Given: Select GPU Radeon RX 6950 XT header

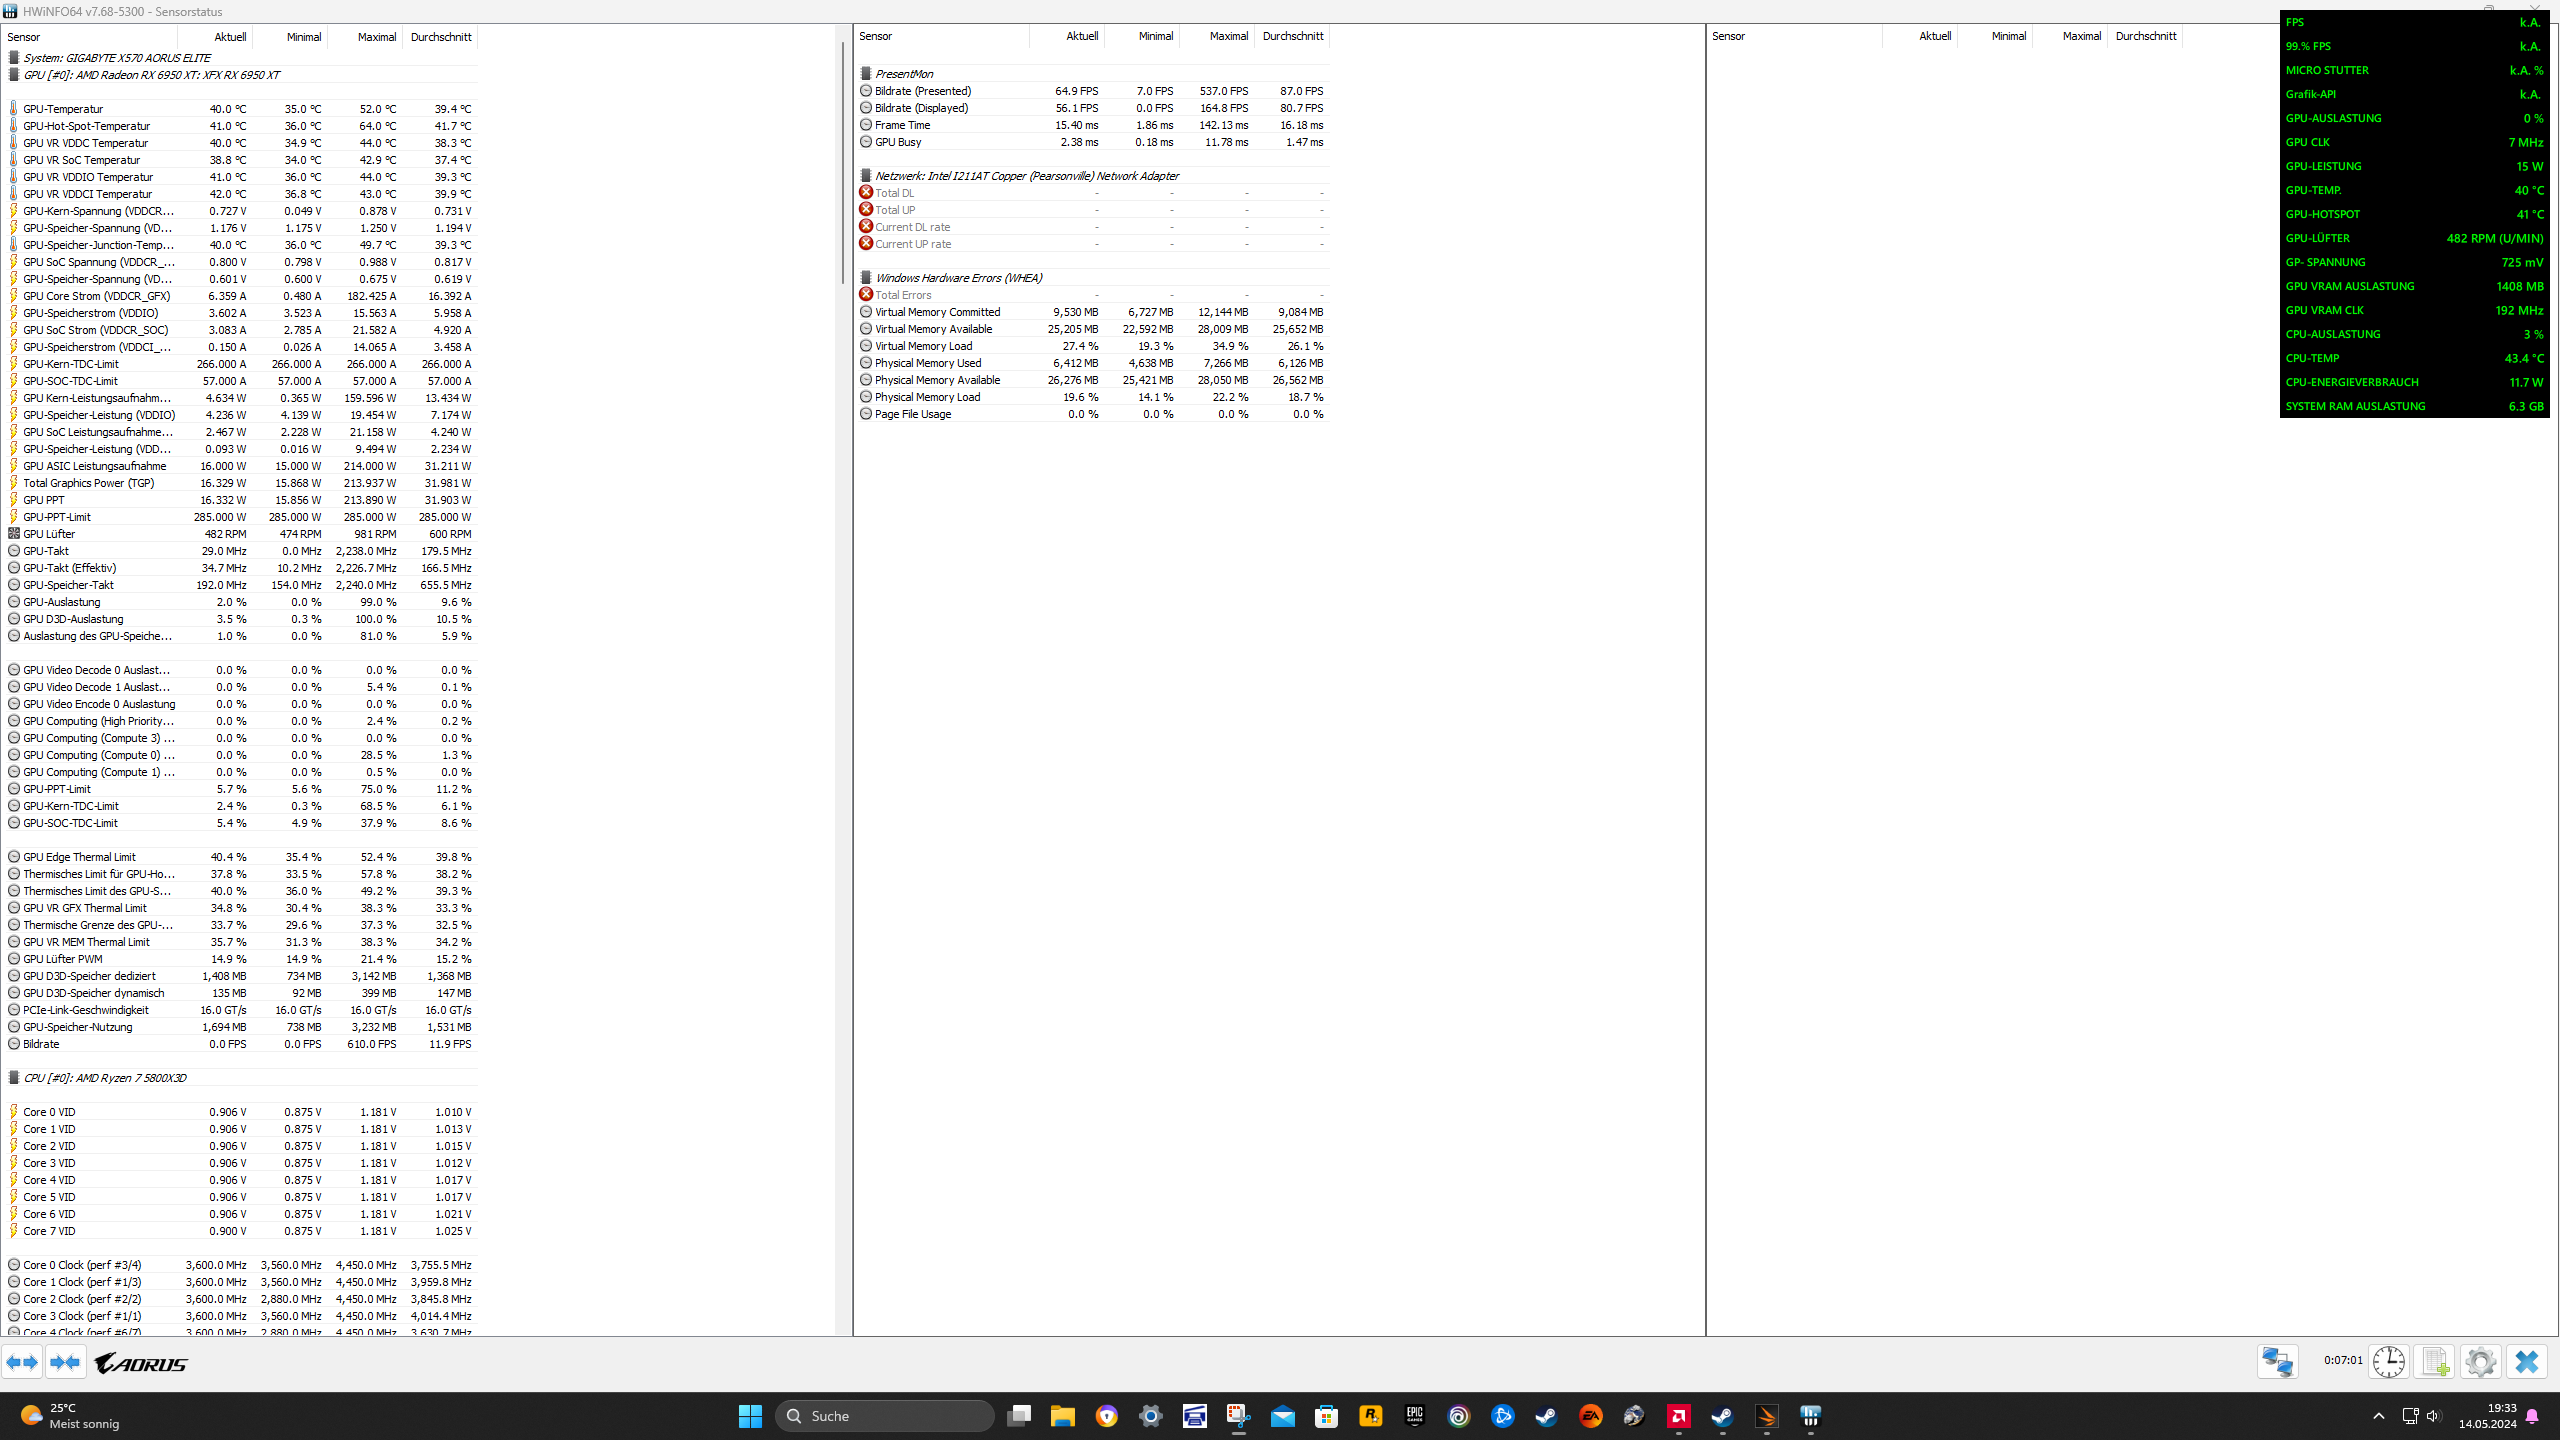Looking at the screenshot, I should pos(151,75).
